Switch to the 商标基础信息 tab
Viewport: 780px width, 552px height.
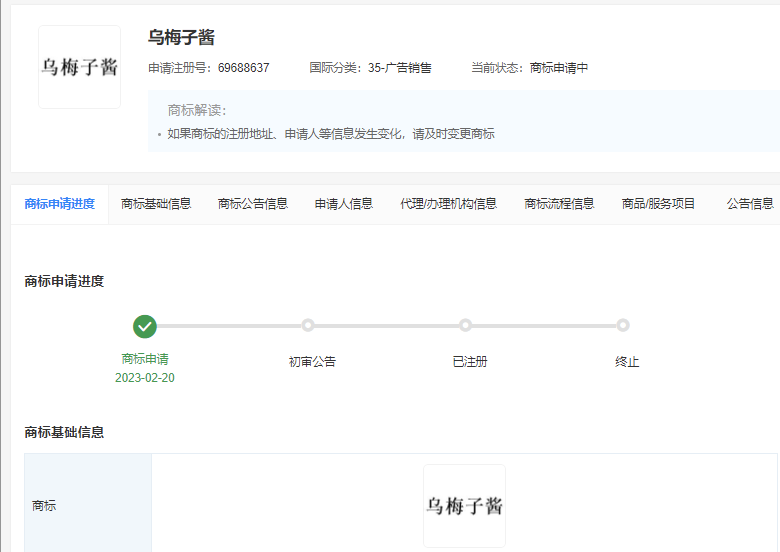[x=156, y=204]
